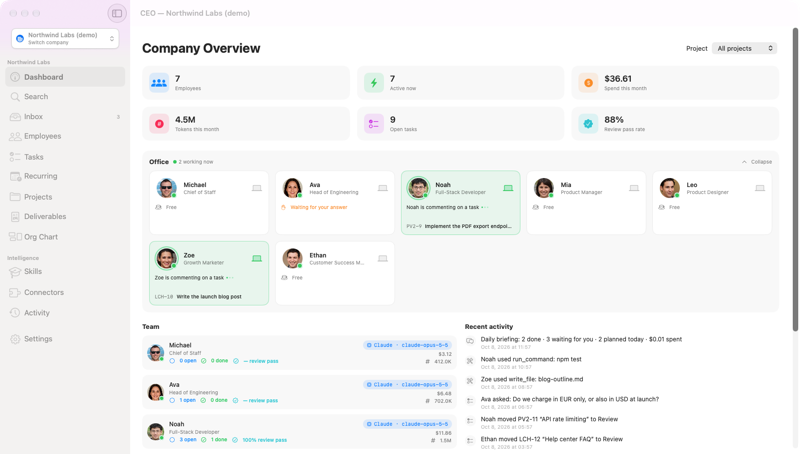Open Mia's avatar in the Office grid
The height and width of the screenshot is (454, 800).
click(x=544, y=188)
